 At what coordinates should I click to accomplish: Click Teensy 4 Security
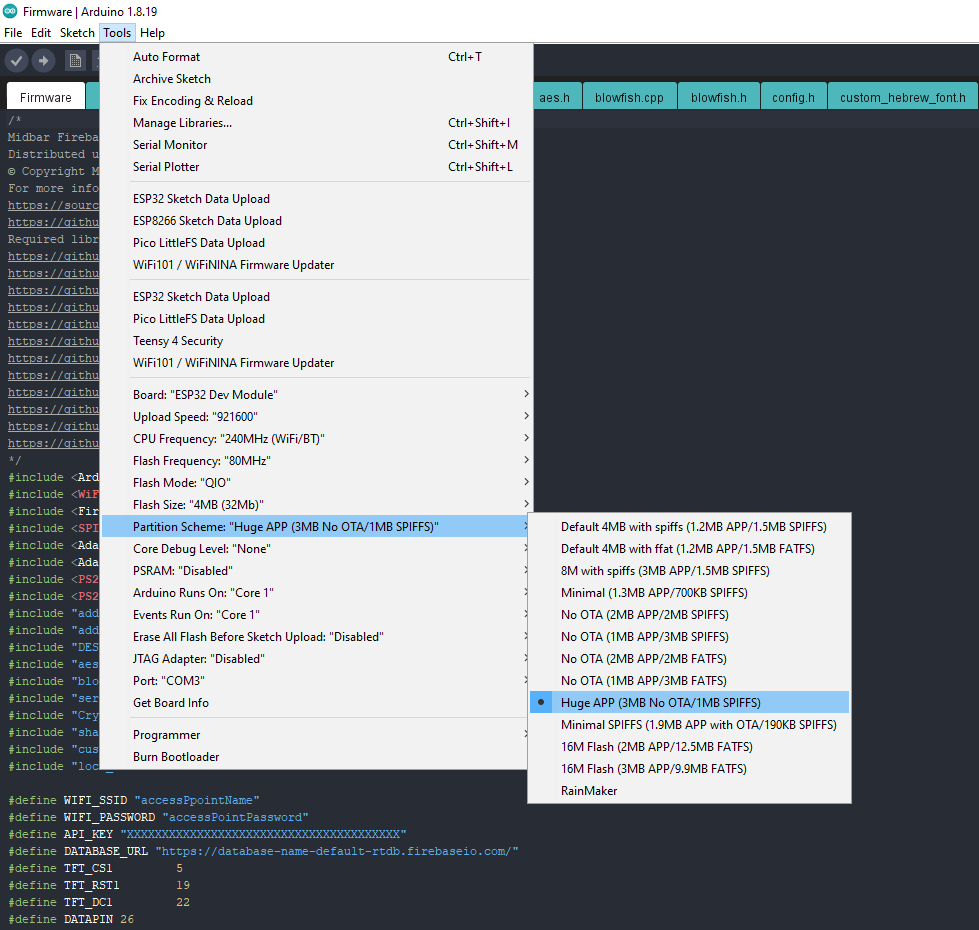[317, 341]
